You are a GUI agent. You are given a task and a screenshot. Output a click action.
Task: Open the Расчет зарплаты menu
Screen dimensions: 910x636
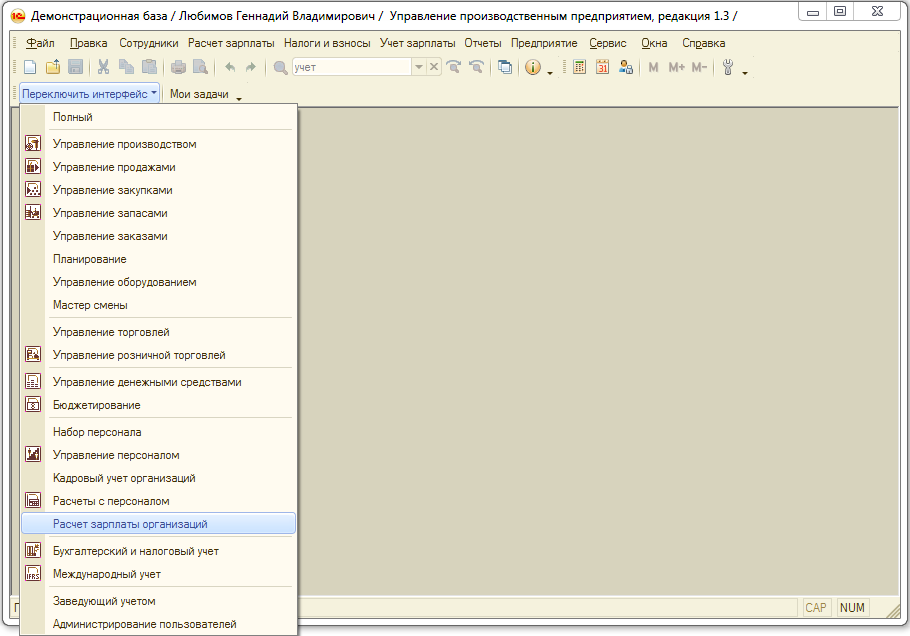231,43
